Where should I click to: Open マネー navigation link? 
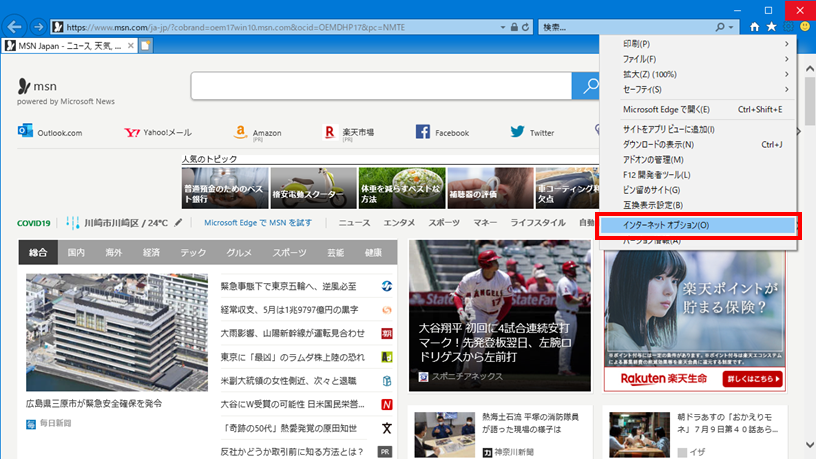pyautogui.click(x=485, y=223)
